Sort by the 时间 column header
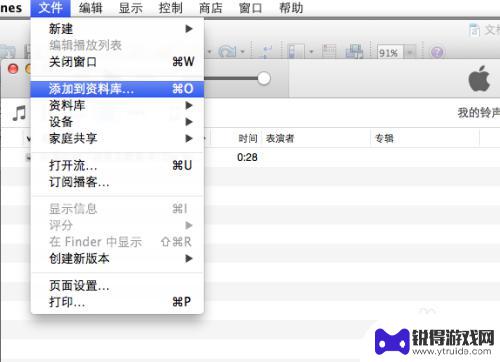The image size is (500, 362). (x=248, y=138)
